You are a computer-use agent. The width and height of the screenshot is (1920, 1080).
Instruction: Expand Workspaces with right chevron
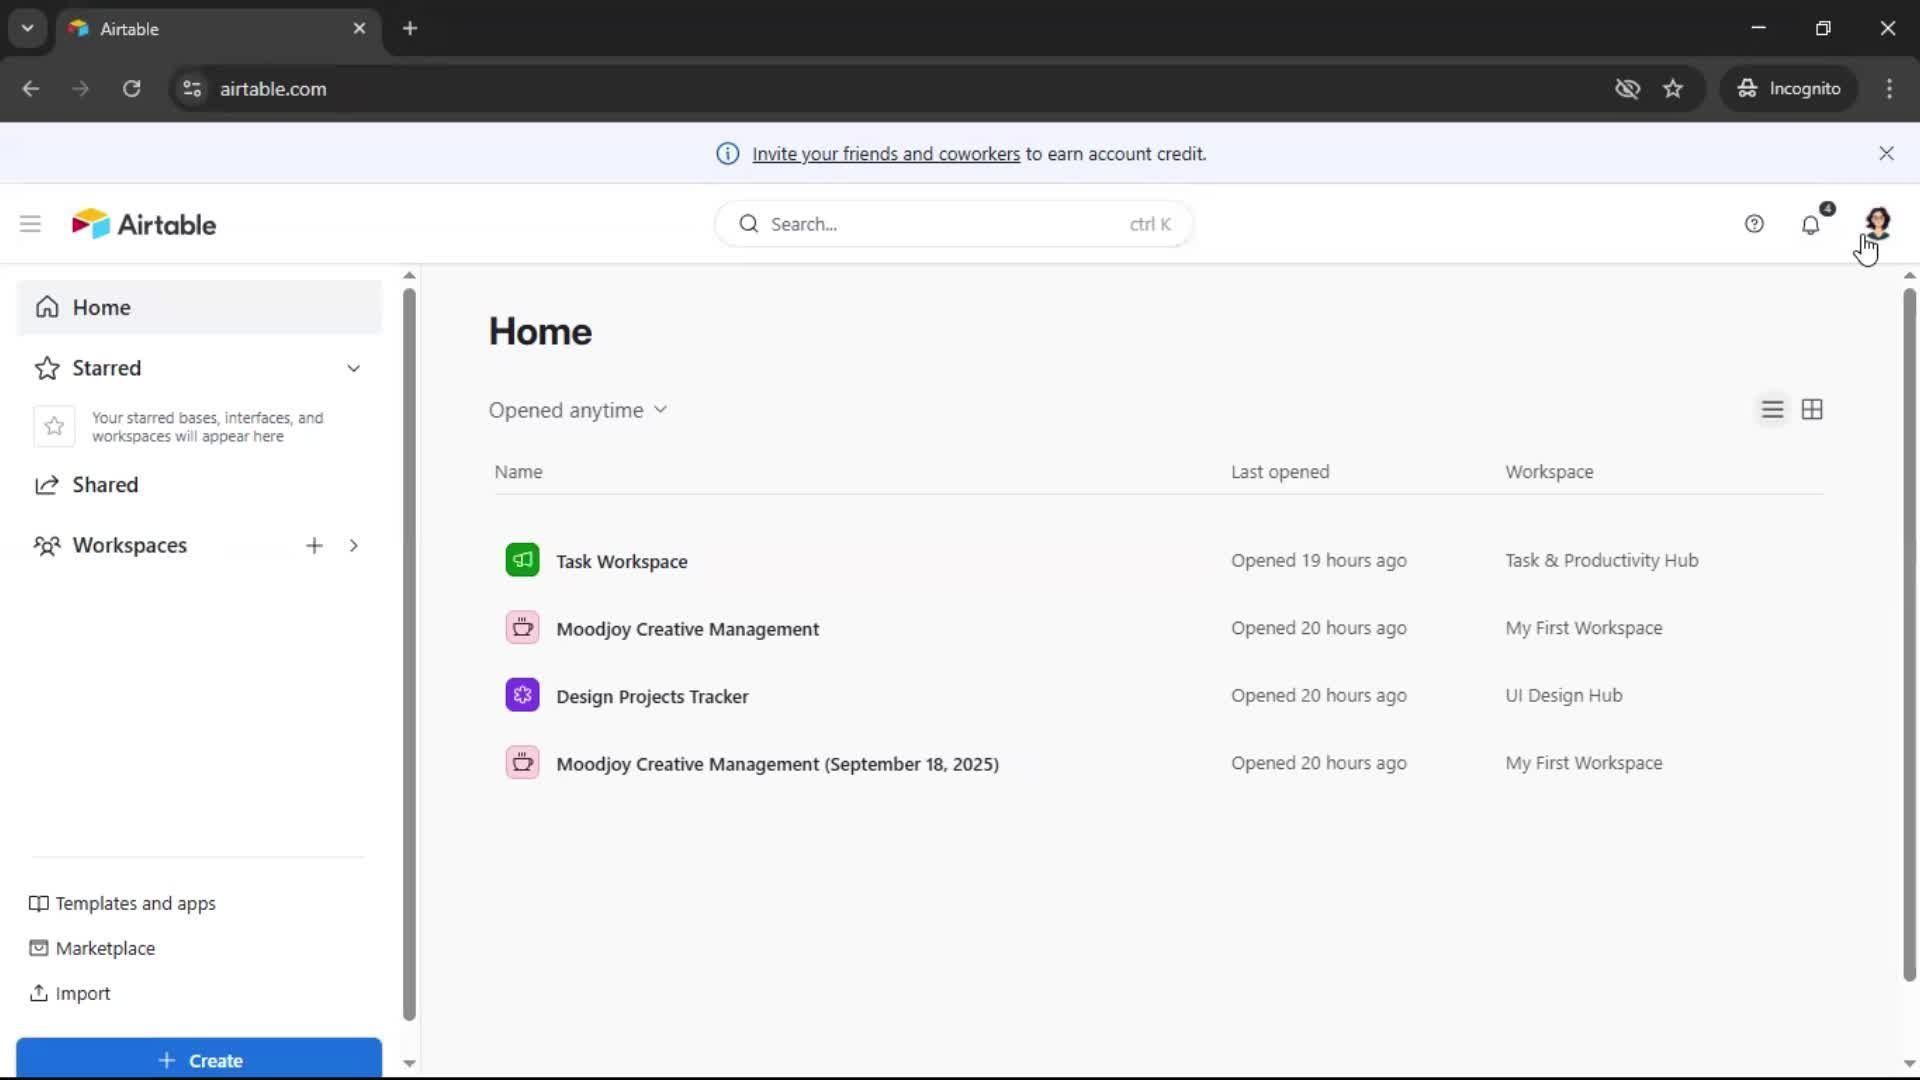(x=353, y=545)
